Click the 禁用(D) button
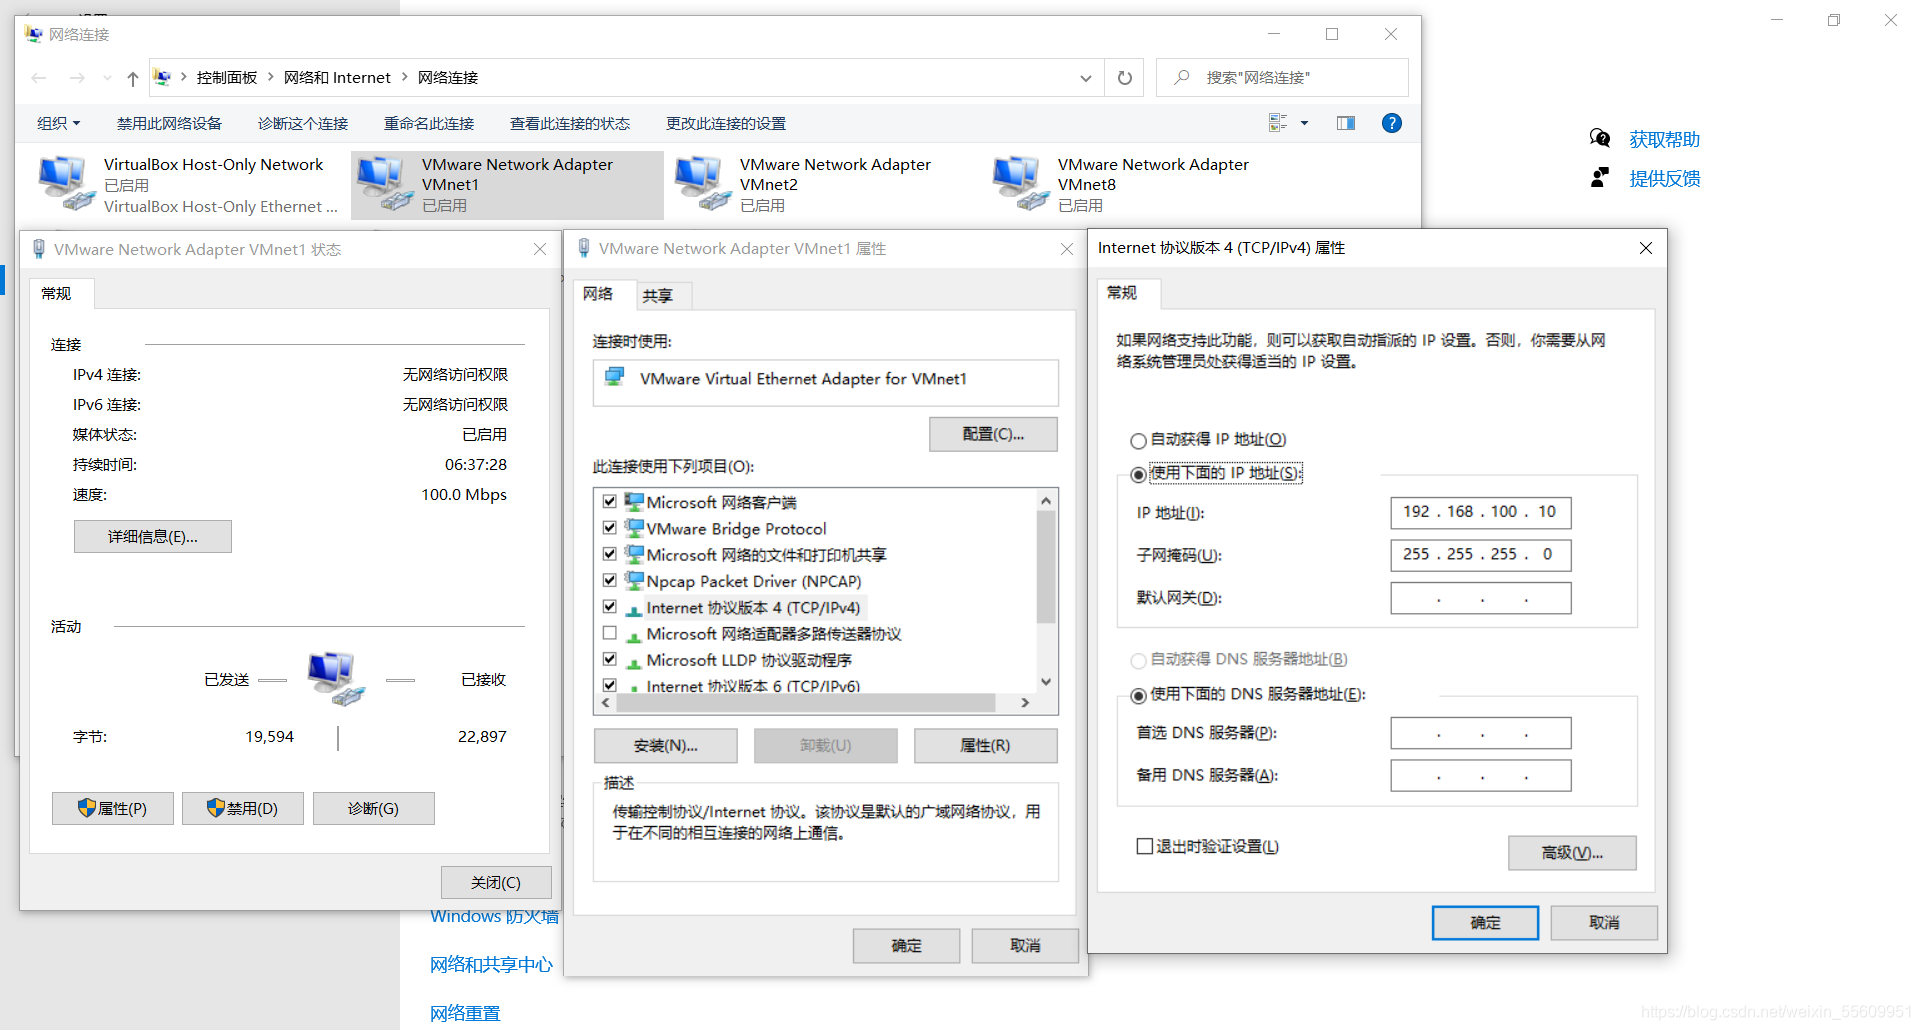 [243, 808]
